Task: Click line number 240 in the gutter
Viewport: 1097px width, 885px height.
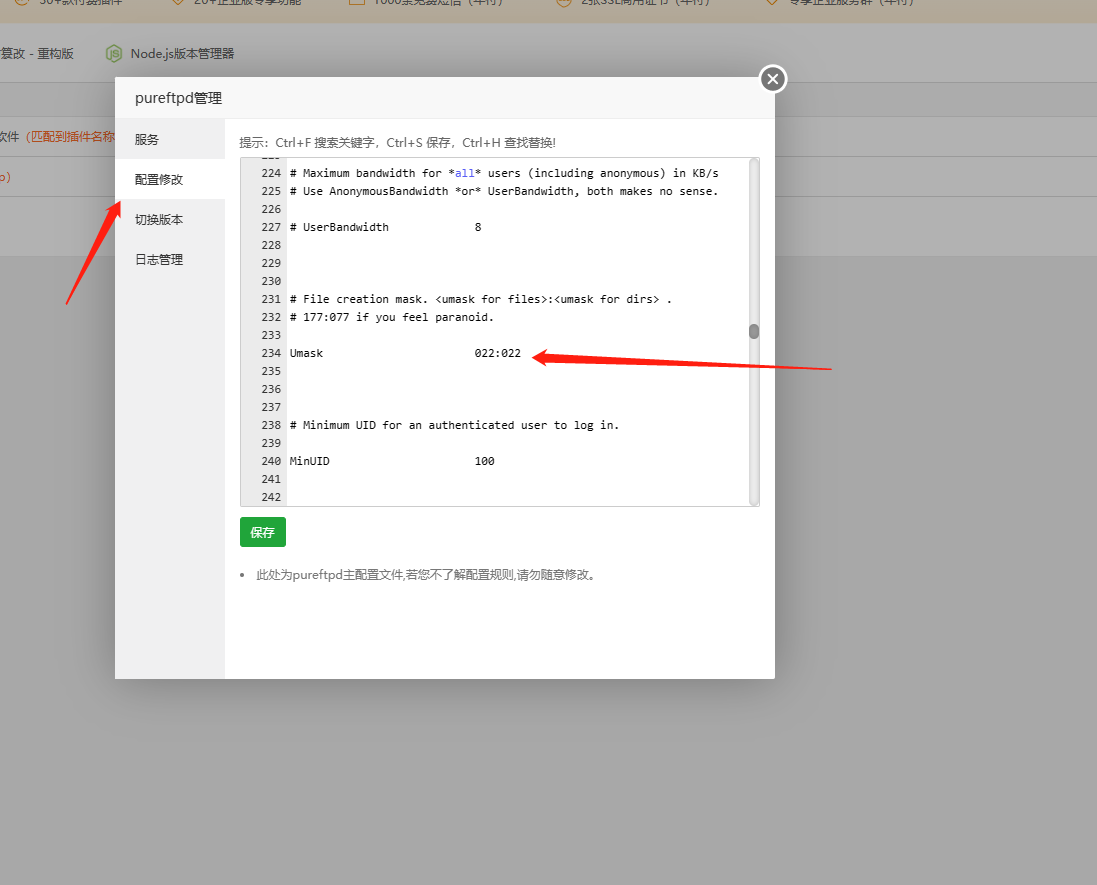Action: [x=271, y=461]
